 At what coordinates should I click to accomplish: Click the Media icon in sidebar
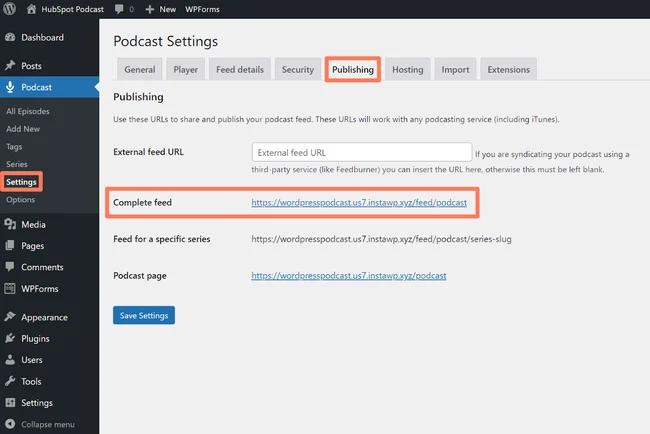click(10, 224)
